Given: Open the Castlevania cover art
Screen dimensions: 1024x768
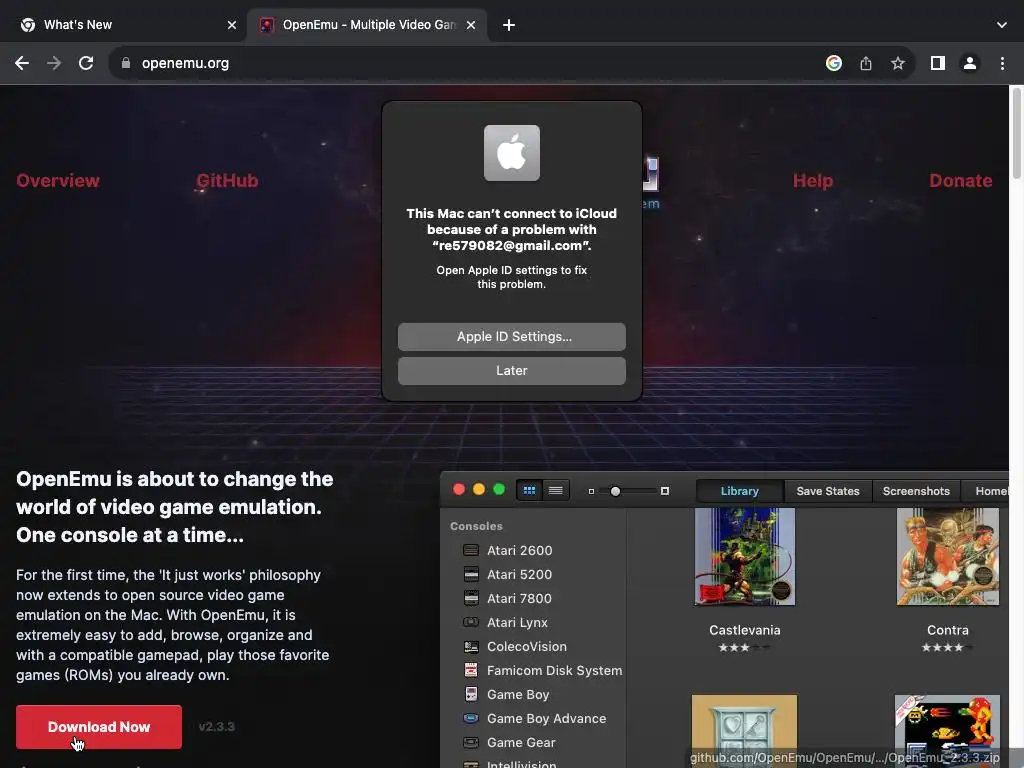Looking at the screenshot, I should tap(745, 557).
